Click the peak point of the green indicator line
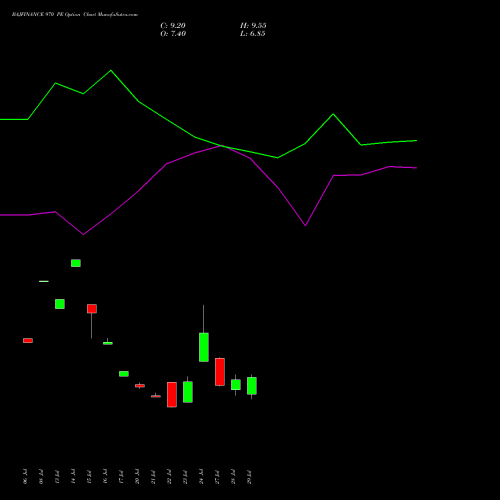 coord(111,71)
